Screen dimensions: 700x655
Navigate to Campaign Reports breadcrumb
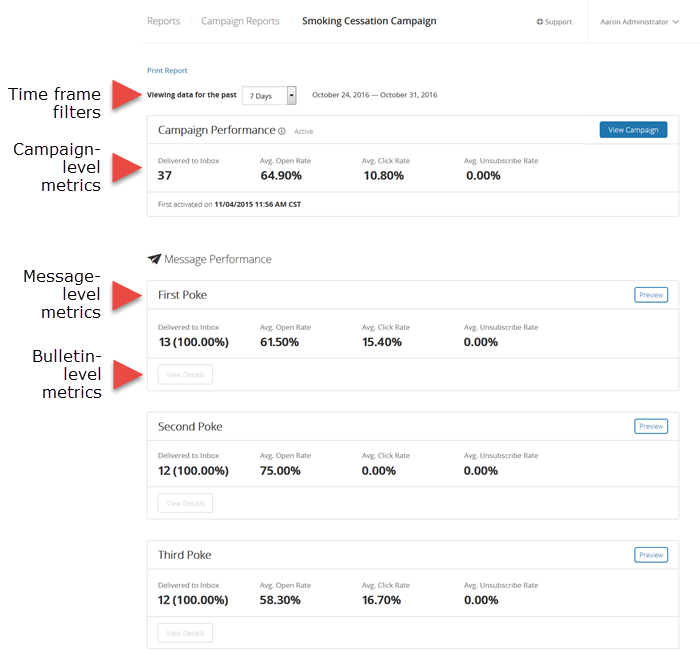238,21
